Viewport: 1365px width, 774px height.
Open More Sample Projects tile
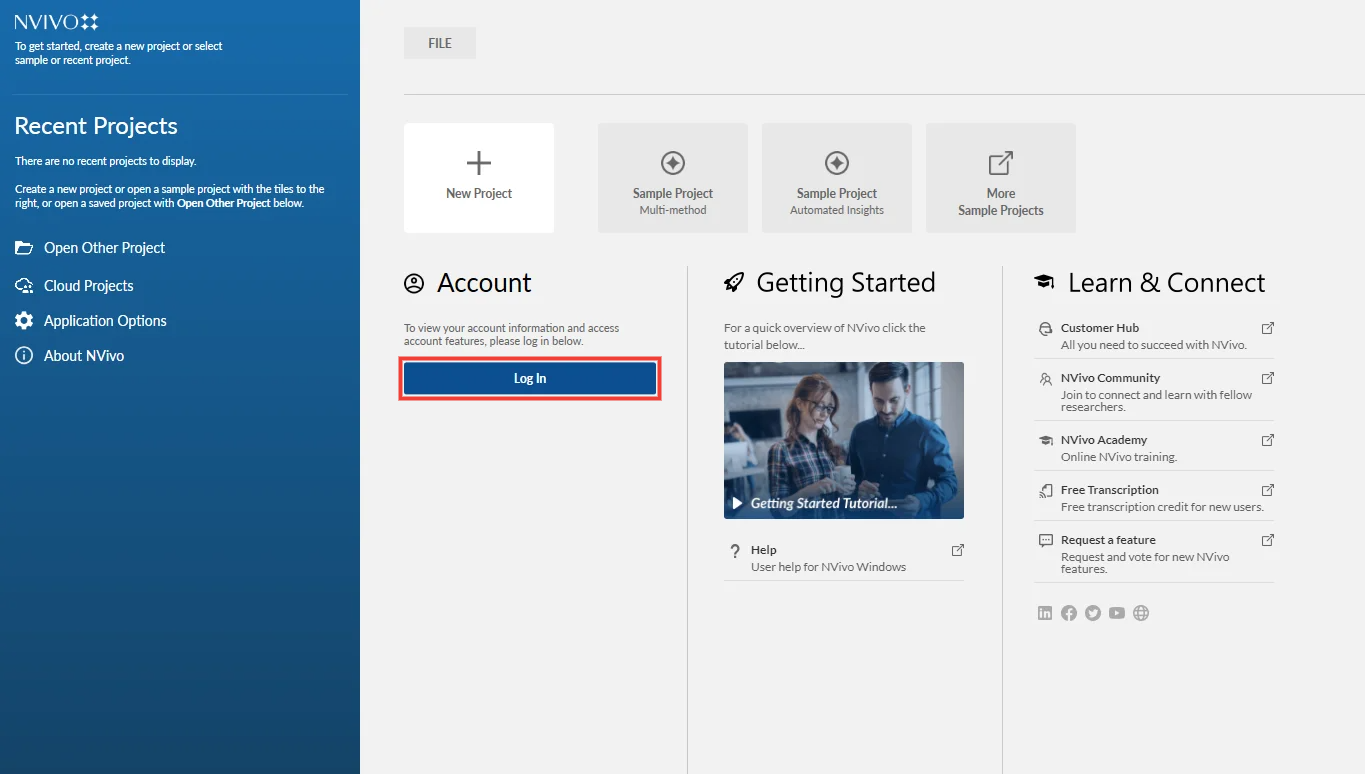click(1001, 178)
